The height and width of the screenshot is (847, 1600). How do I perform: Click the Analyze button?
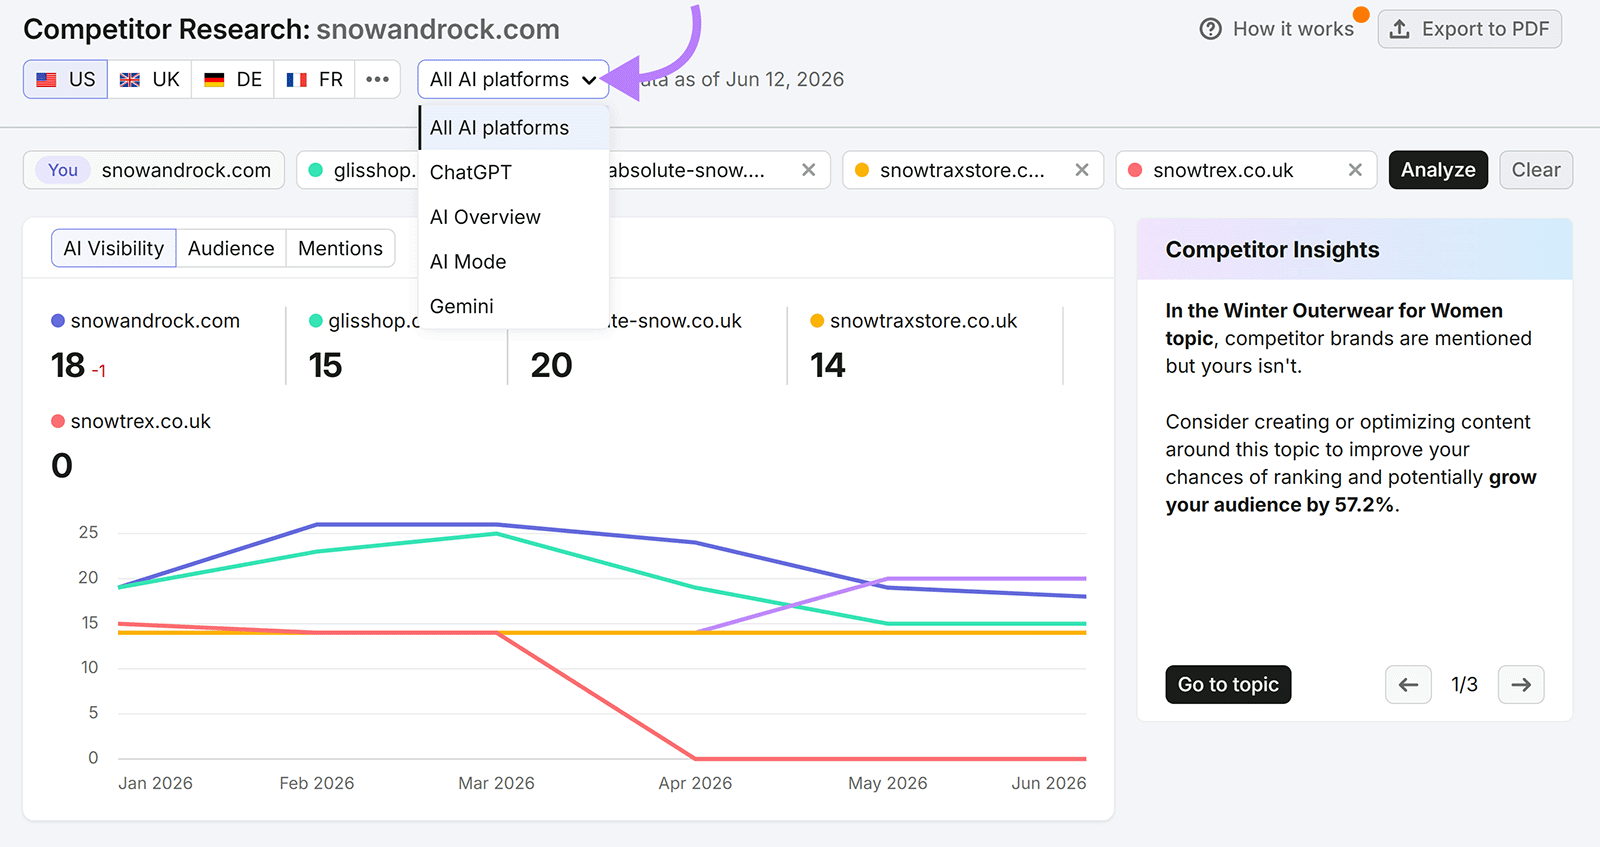1438,170
